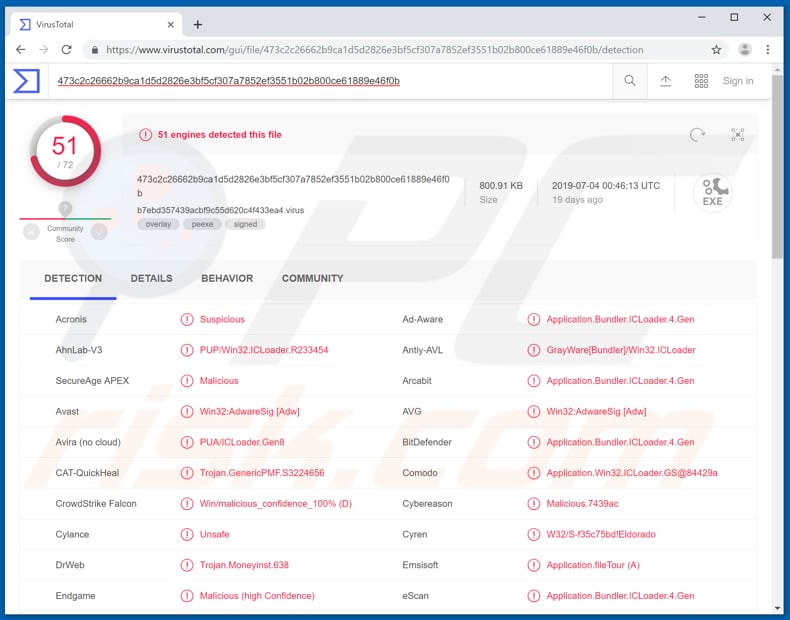Click Trojan.Moneyinst.638 detection text
This screenshot has width=790, height=620.
point(244,565)
